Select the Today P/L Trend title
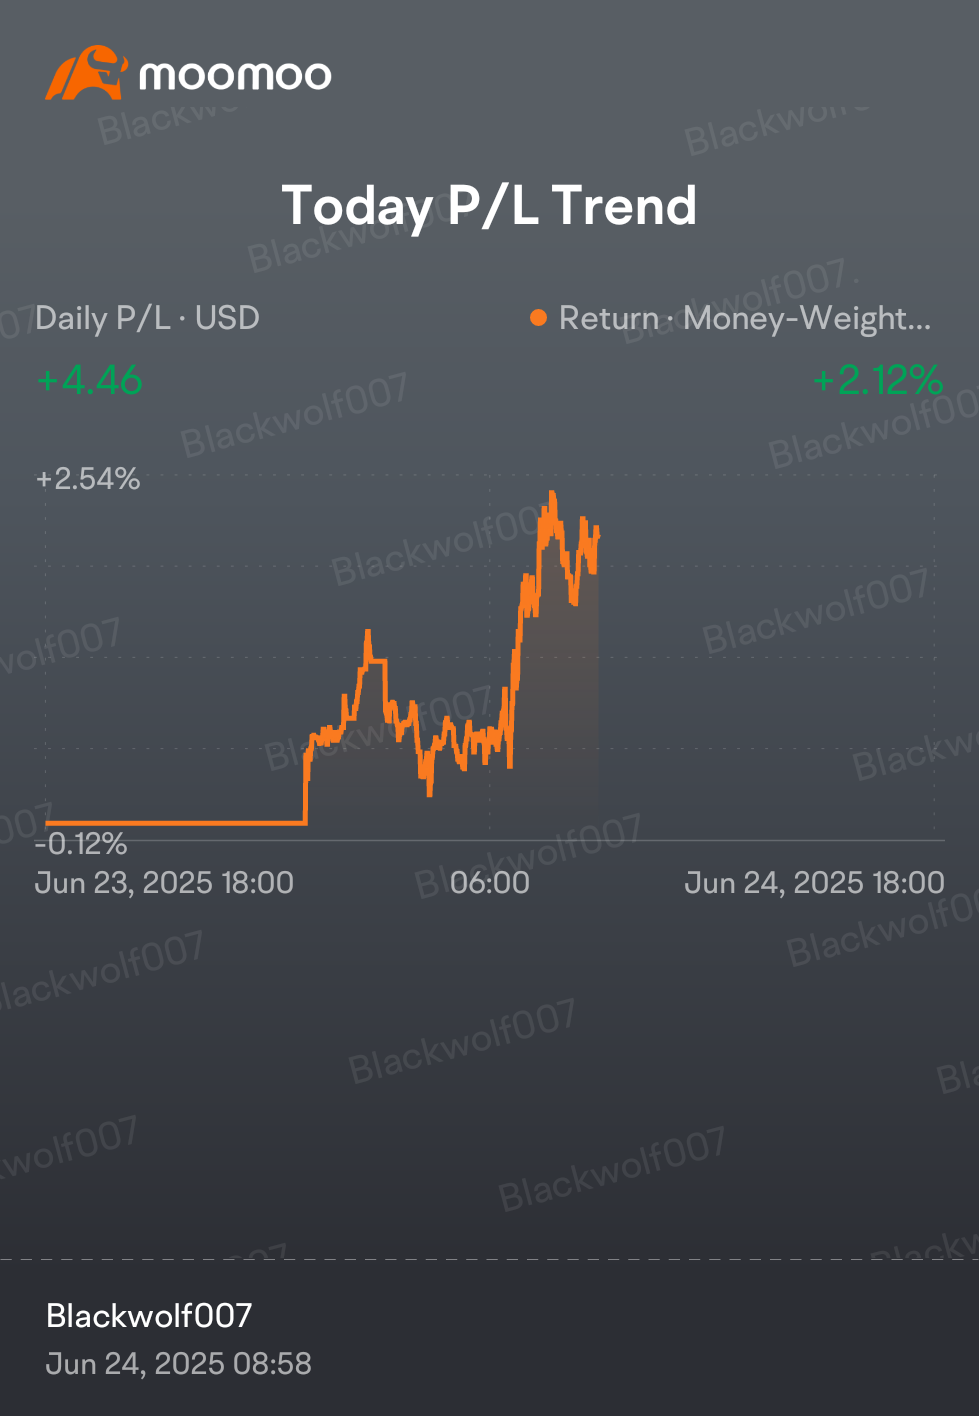The height and width of the screenshot is (1416, 979). click(x=489, y=206)
